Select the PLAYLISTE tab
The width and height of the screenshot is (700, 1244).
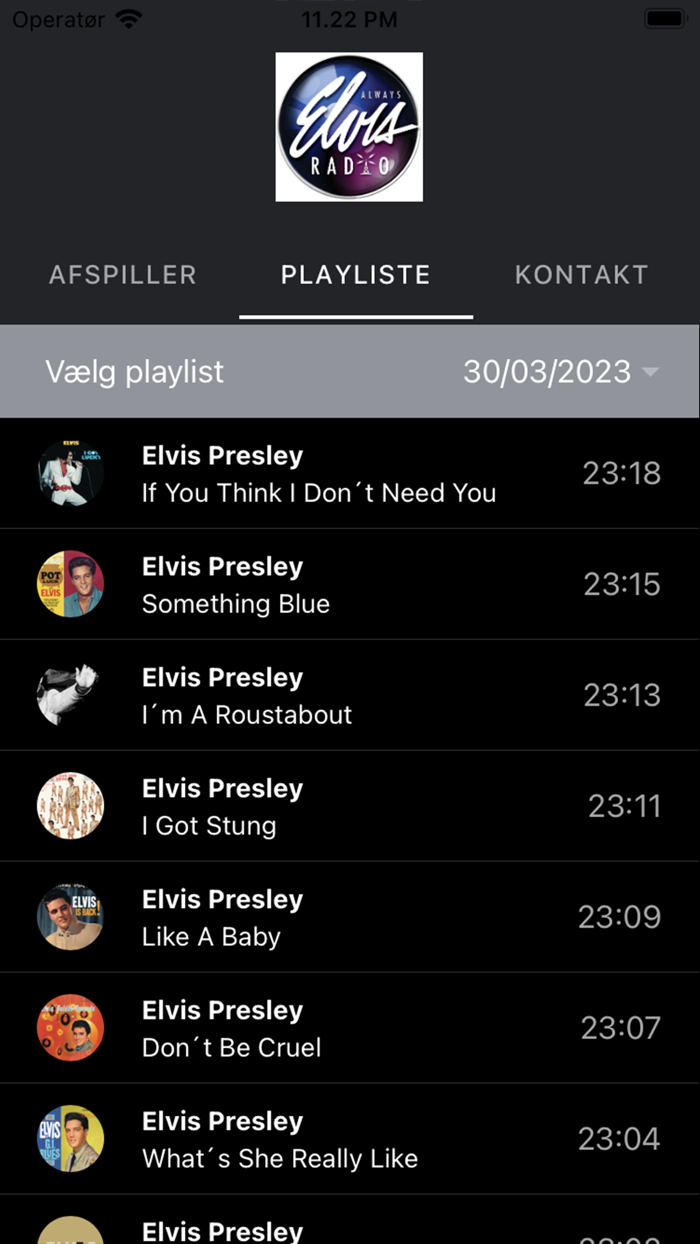point(356,274)
